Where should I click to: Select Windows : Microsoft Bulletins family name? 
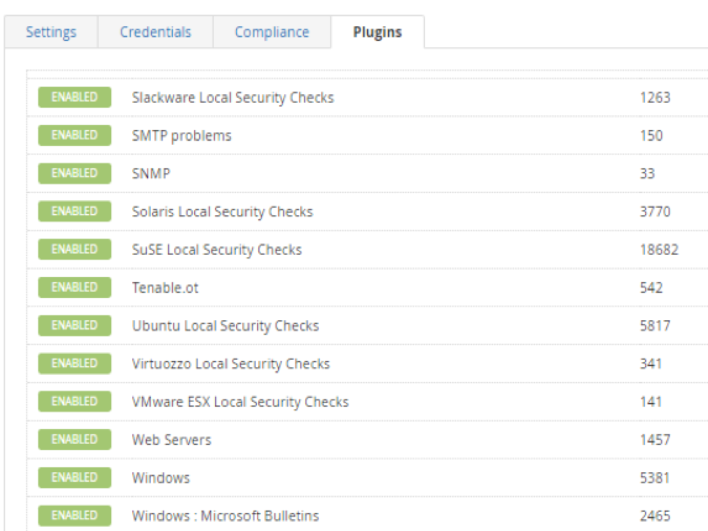225,516
